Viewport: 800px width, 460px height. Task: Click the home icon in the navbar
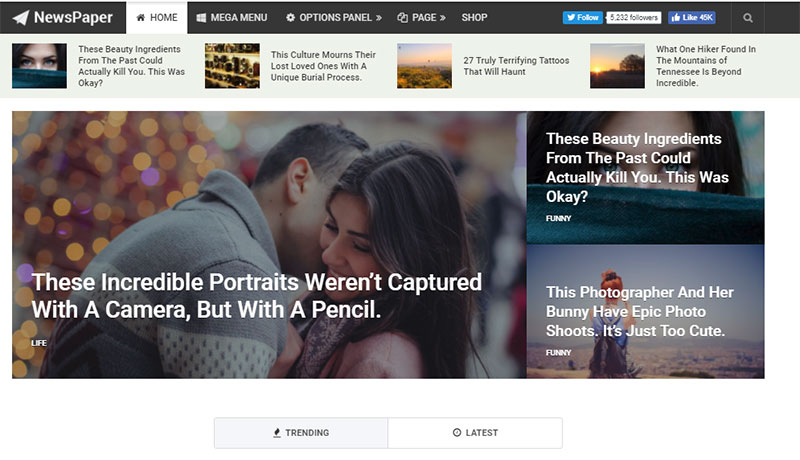click(x=141, y=18)
